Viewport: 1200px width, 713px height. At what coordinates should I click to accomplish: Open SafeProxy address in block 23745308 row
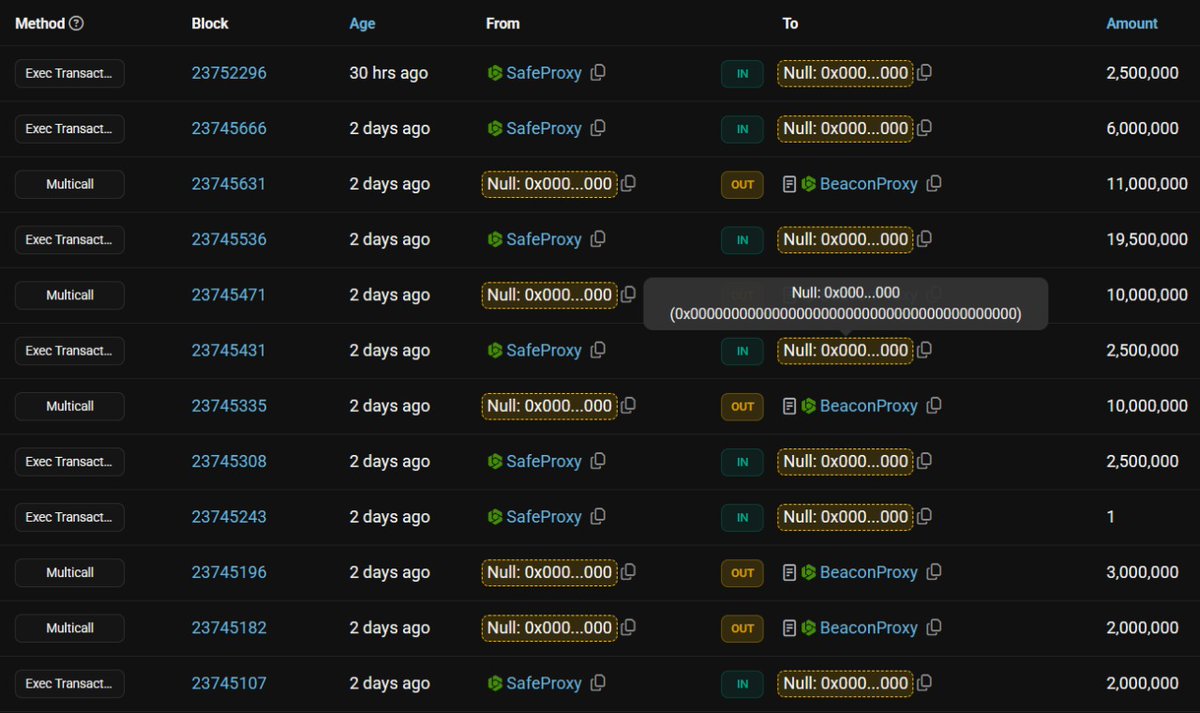(x=543, y=462)
